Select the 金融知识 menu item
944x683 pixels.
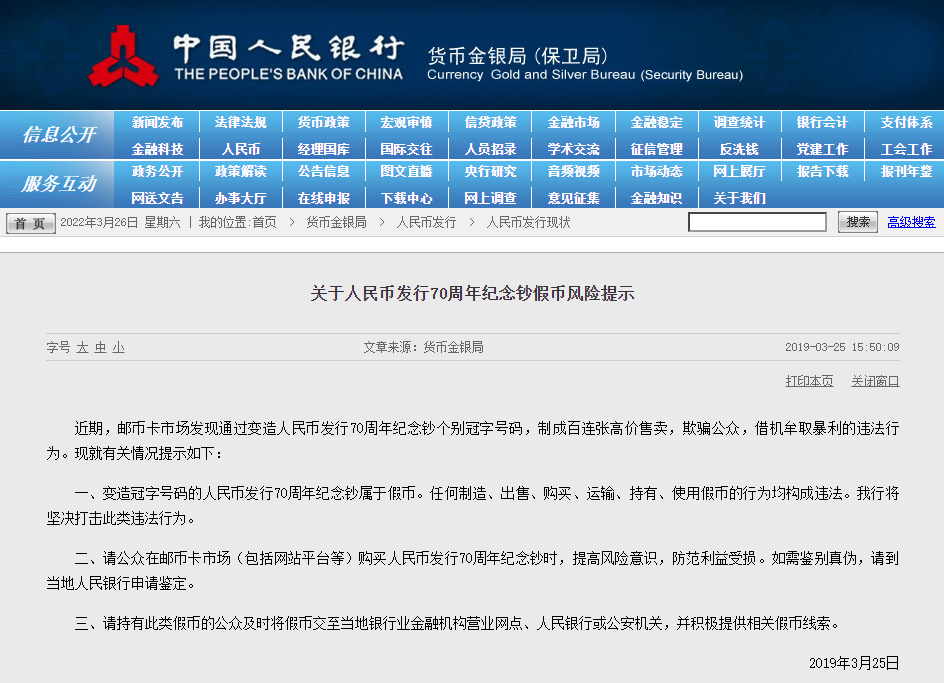(x=656, y=198)
